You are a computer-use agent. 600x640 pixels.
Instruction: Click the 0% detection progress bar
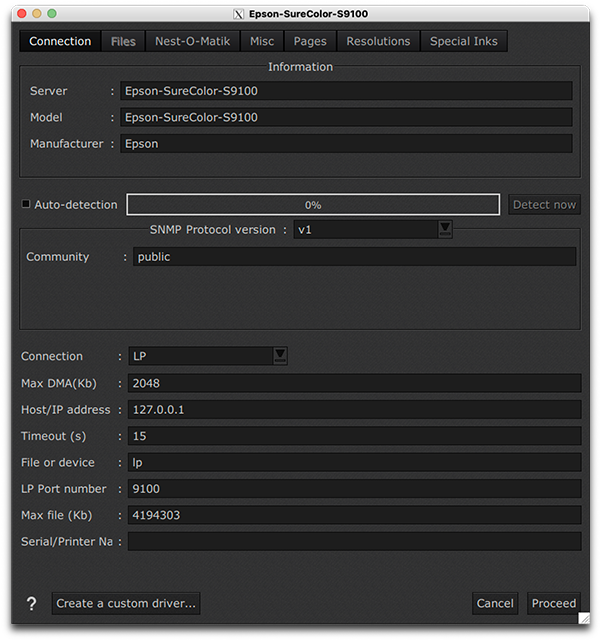313,204
